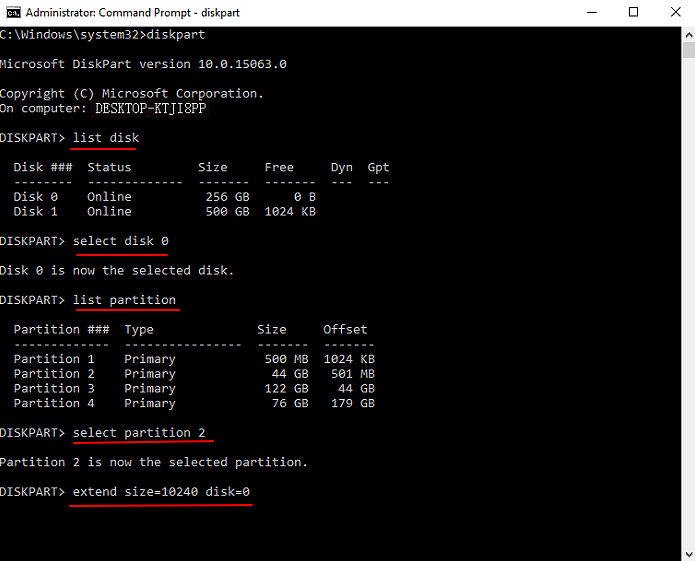Minimize the Command Prompt window

point(592,12)
